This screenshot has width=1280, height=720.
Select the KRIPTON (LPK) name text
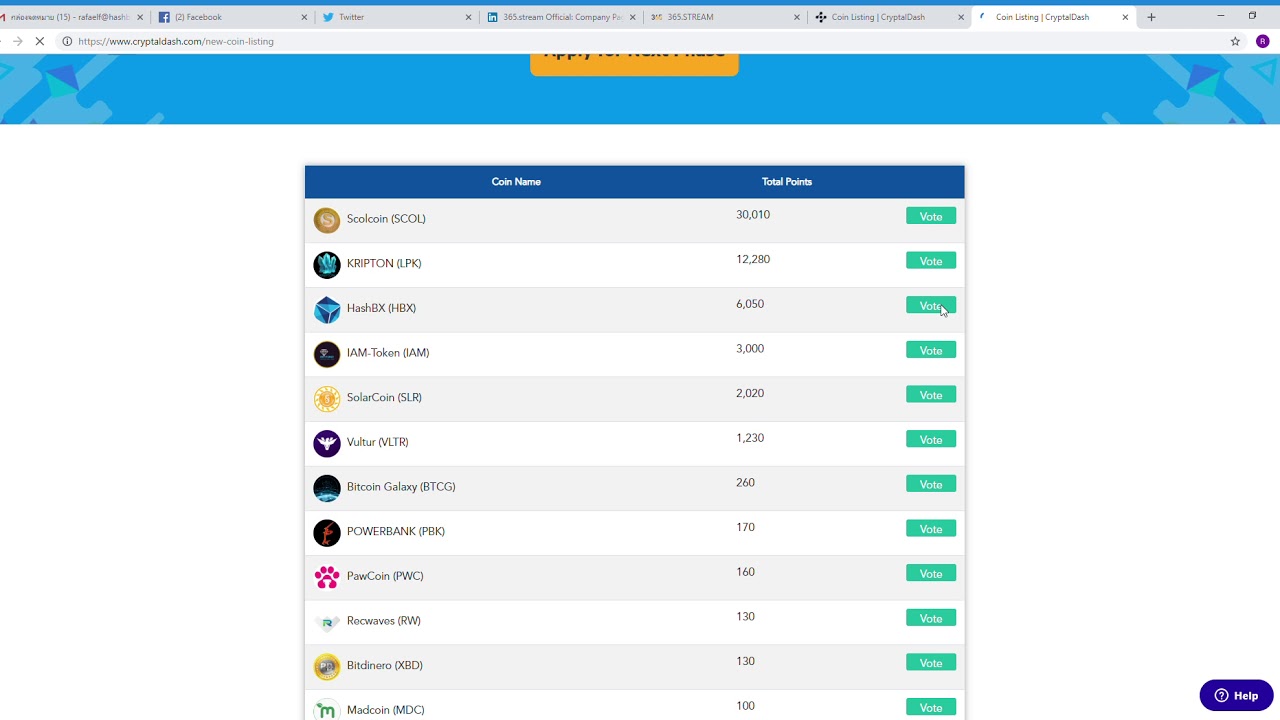(x=384, y=263)
